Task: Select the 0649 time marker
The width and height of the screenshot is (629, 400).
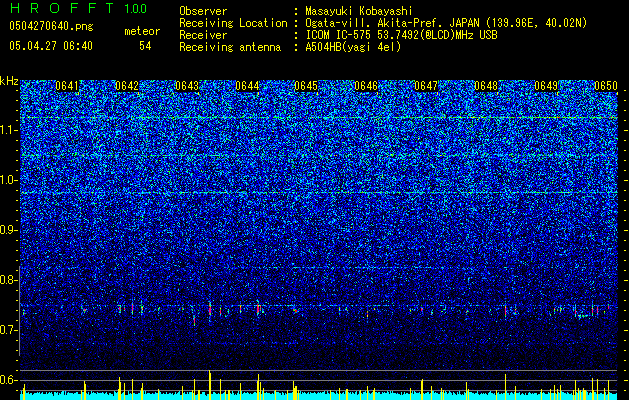Action: tap(546, 86)
